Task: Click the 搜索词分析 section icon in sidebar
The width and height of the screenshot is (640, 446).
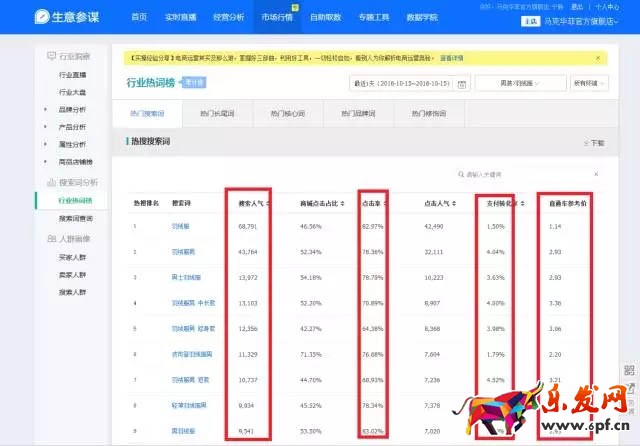Action: click(x=51, y=182)
